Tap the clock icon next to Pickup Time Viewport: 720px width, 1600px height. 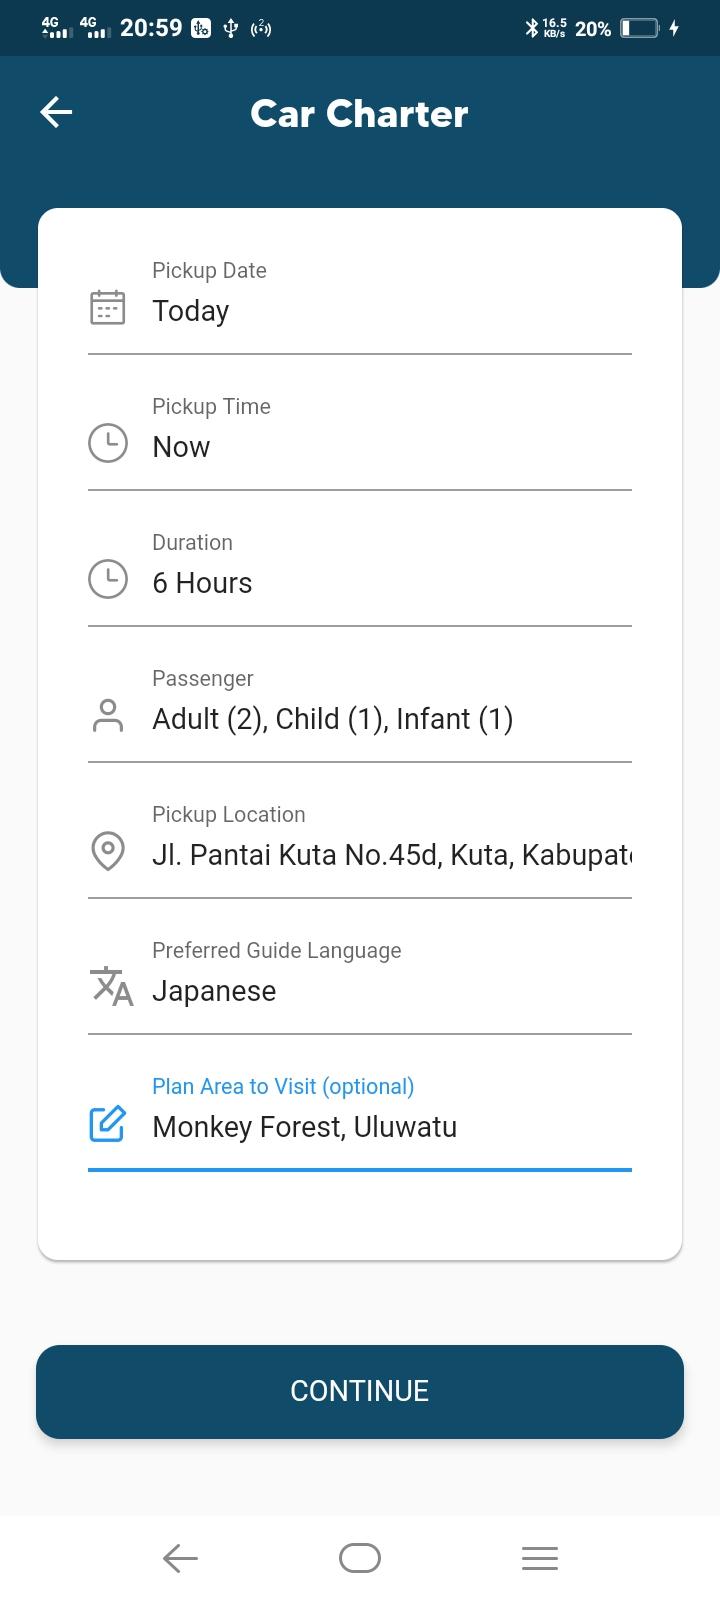[108, 443]
